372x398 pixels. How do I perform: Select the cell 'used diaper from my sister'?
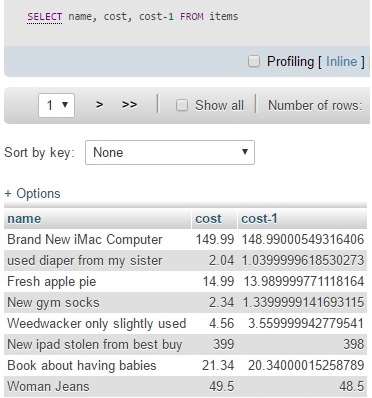(x=97, y=260)
